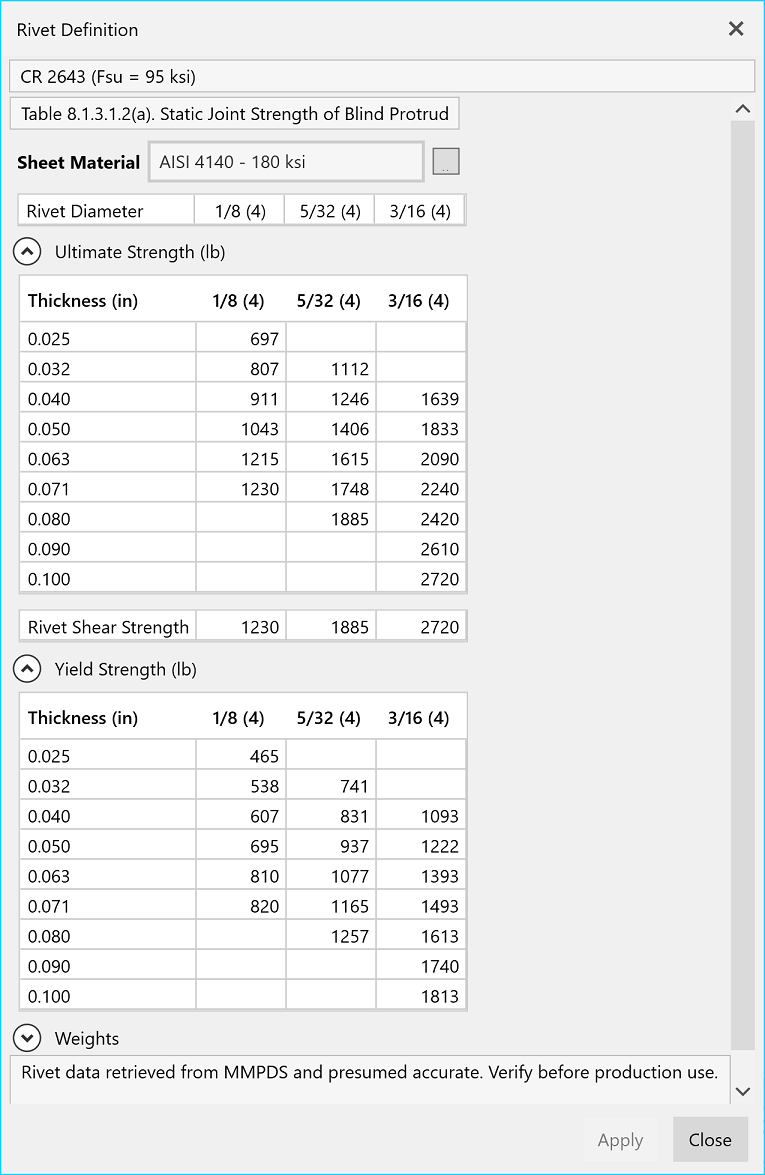Expand the Weights section
765x1175 pixels.
(27, 1038)
